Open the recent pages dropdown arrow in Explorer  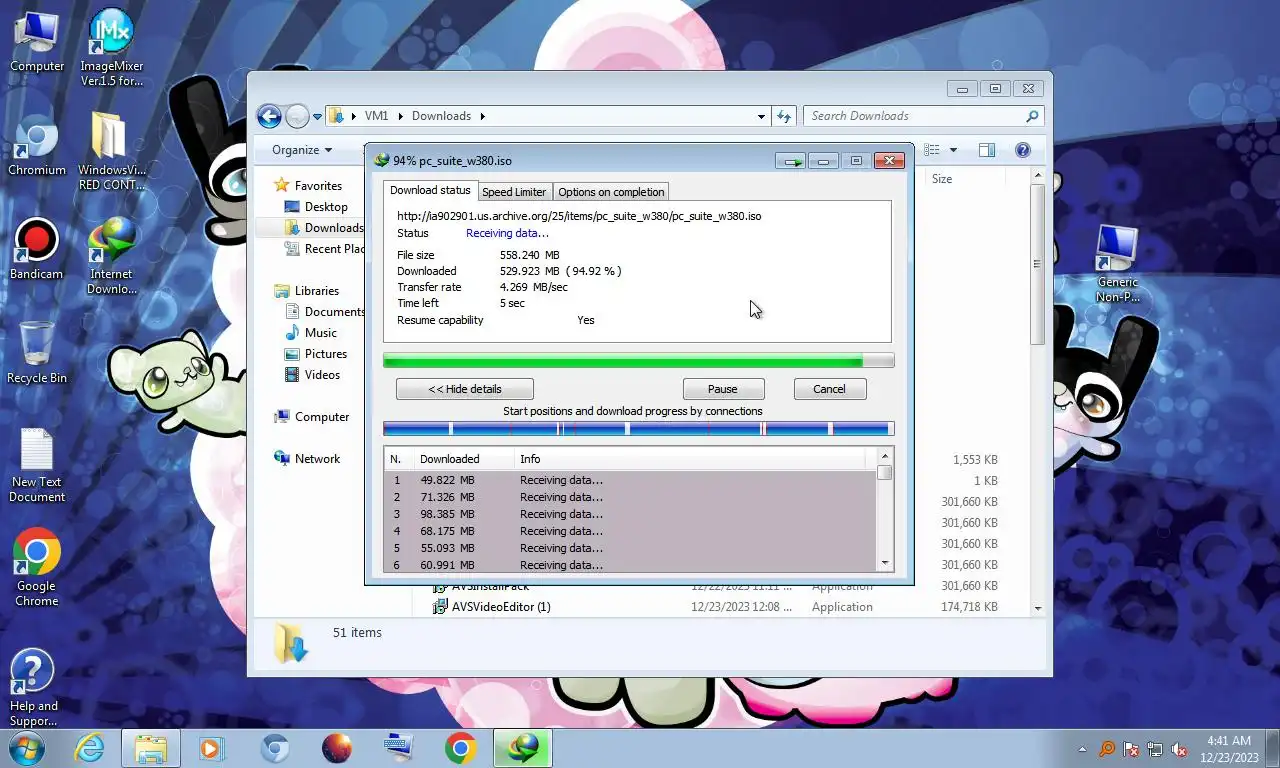pos(317,116)
